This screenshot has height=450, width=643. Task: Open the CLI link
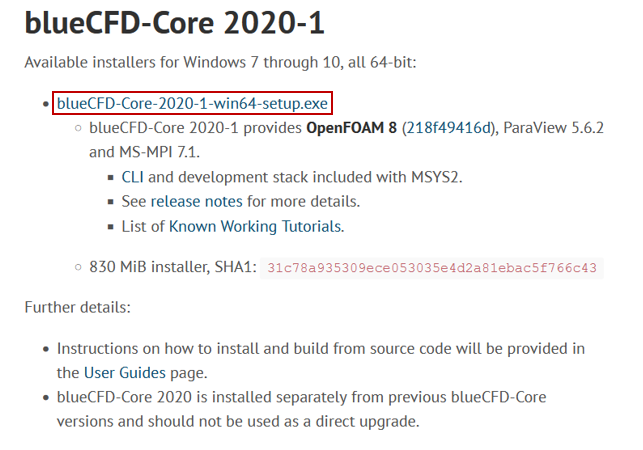pos(132,177)
